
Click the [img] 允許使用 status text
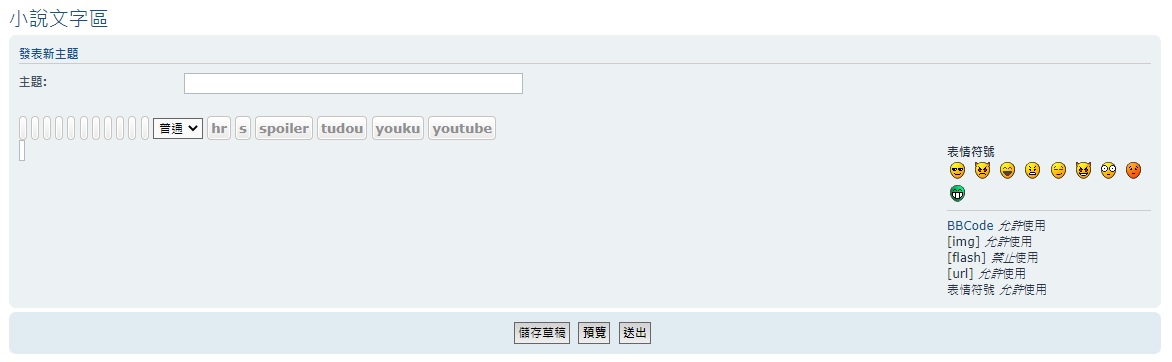coord(990,242)
